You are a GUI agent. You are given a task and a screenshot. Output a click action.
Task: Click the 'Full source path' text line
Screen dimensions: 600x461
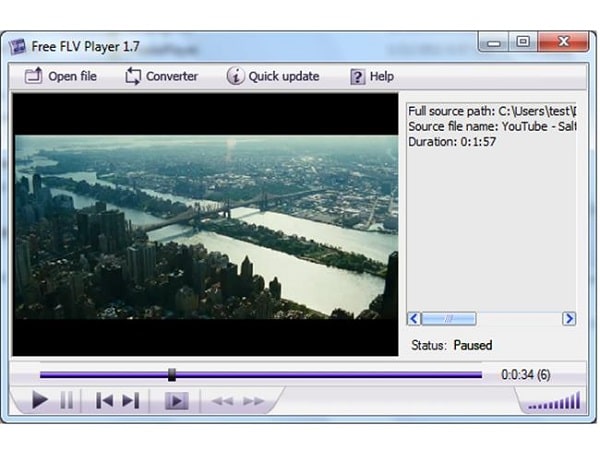coord(492,111)
